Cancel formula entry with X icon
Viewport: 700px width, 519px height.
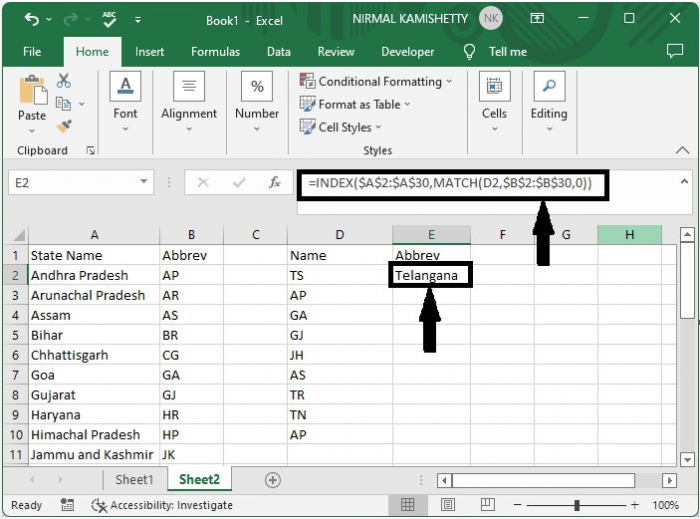click(x=203, y=182)
